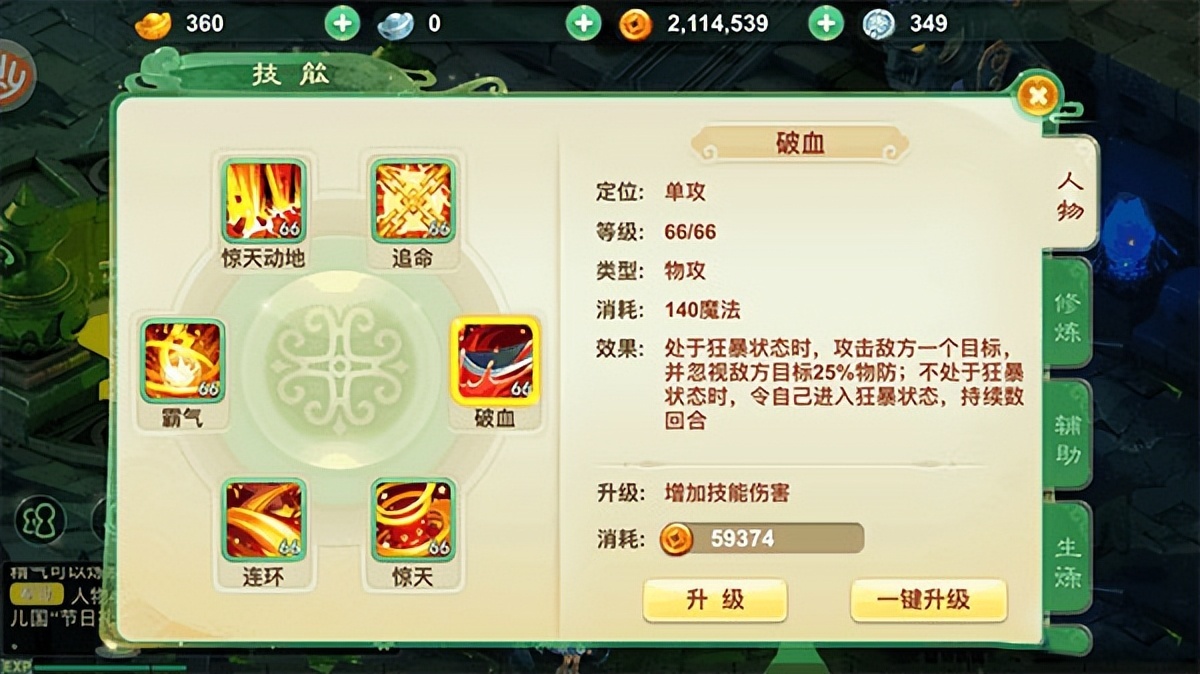Image resolution: width=1200 pixels, height=674 pixels.
Task: Select the 连环 skill icon
Action: (x=264, y=520)
